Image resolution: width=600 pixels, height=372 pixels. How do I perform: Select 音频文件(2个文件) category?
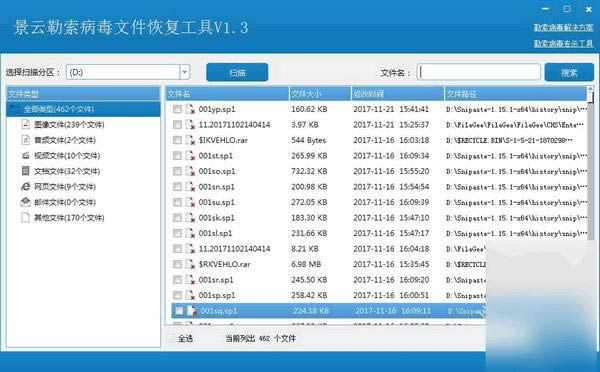pyautogui.click(x=65, y=140)
